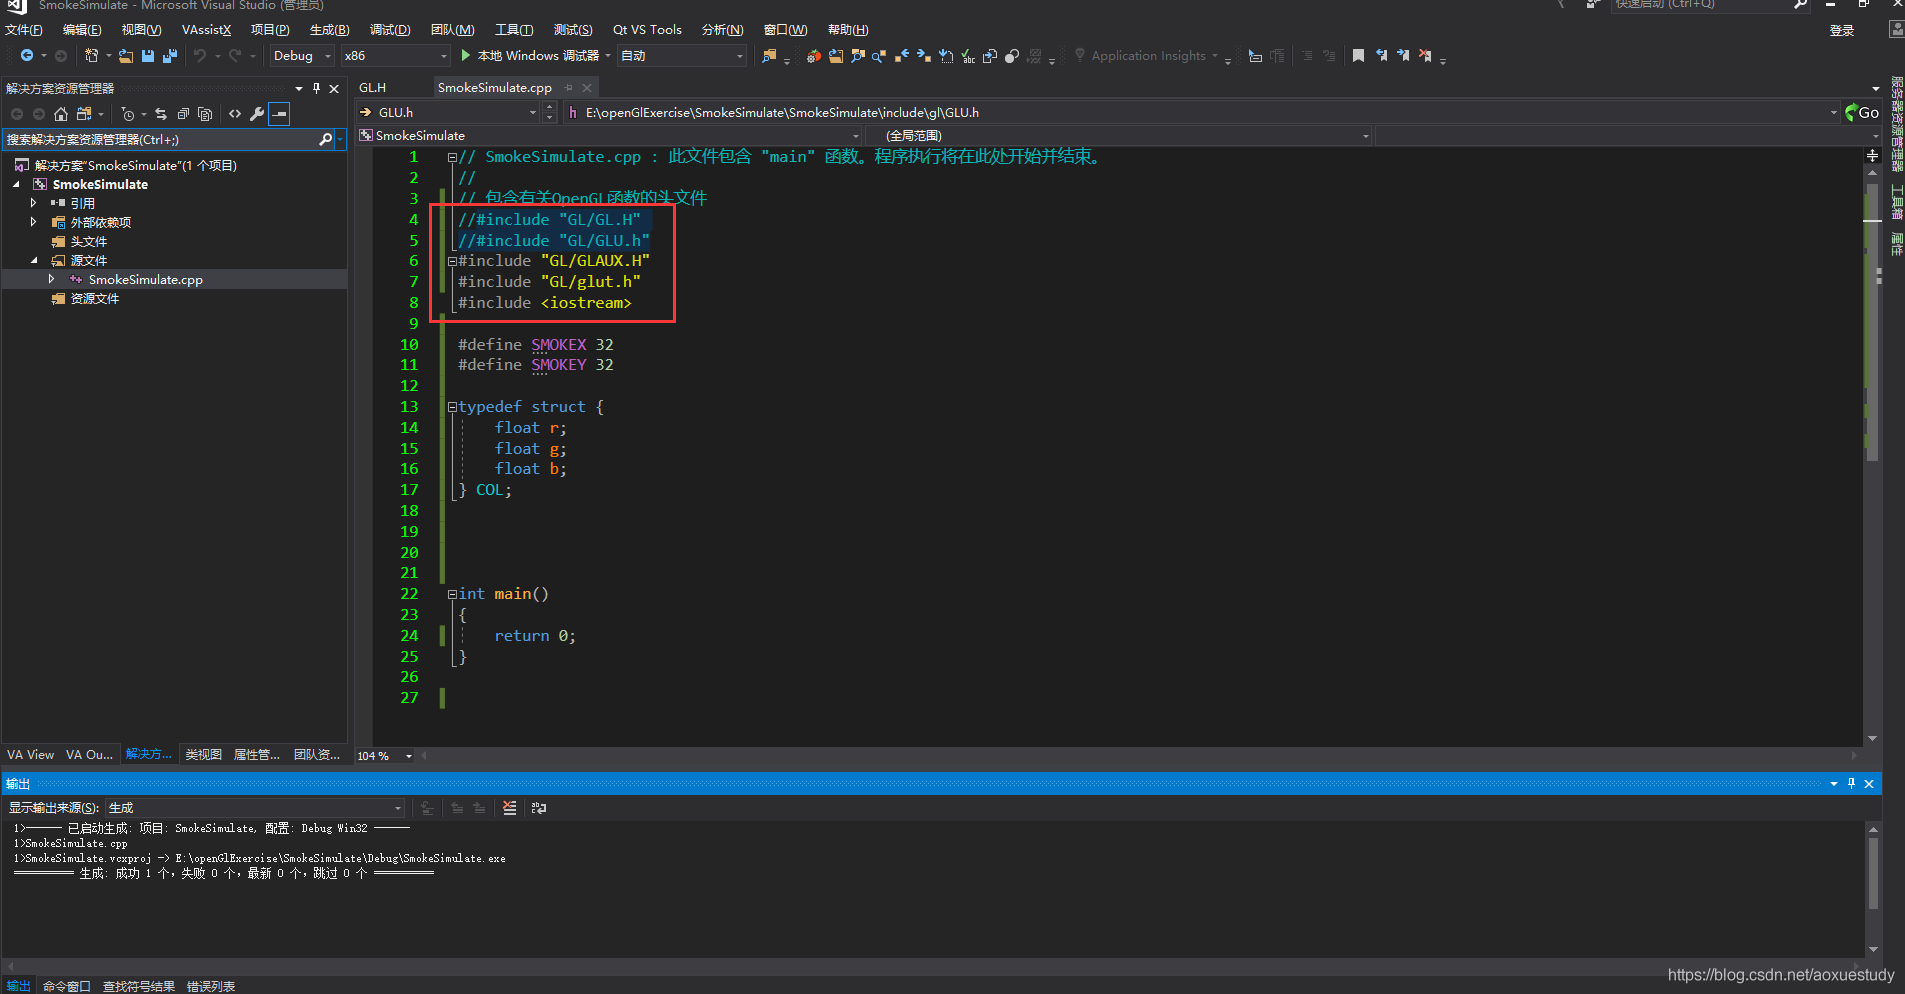This screenshot has width=1905, height=994.
Task: Switch to the 查找符号结果 bottom tab
Action: coord(139,986)
